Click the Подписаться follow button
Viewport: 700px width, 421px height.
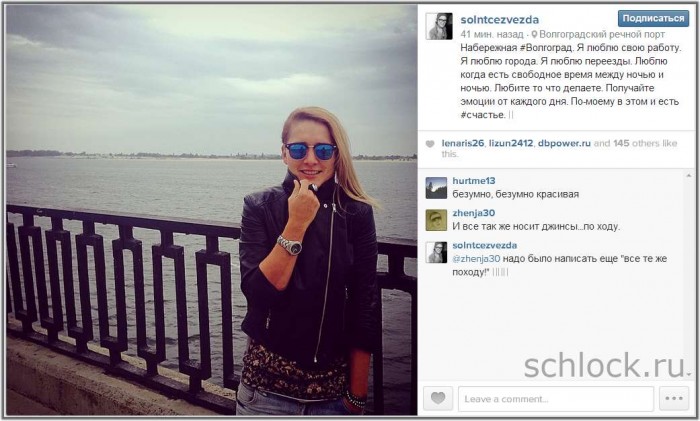click(653, 18)
